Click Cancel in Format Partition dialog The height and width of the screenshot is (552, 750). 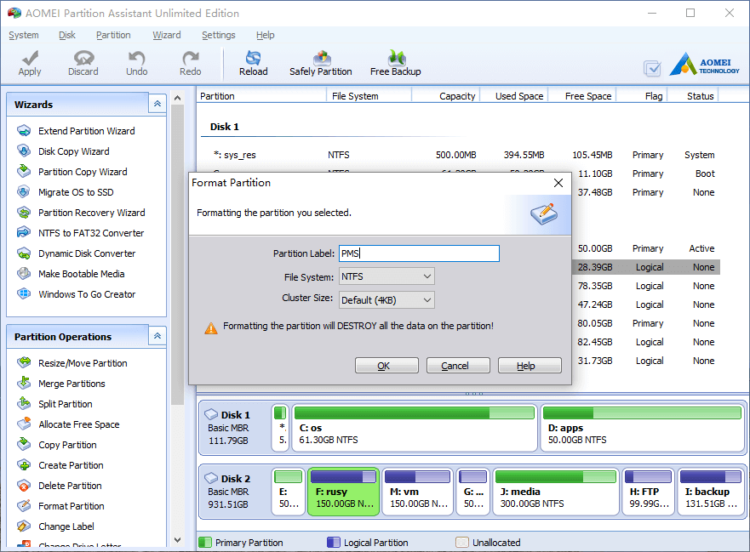click(458, 365)
